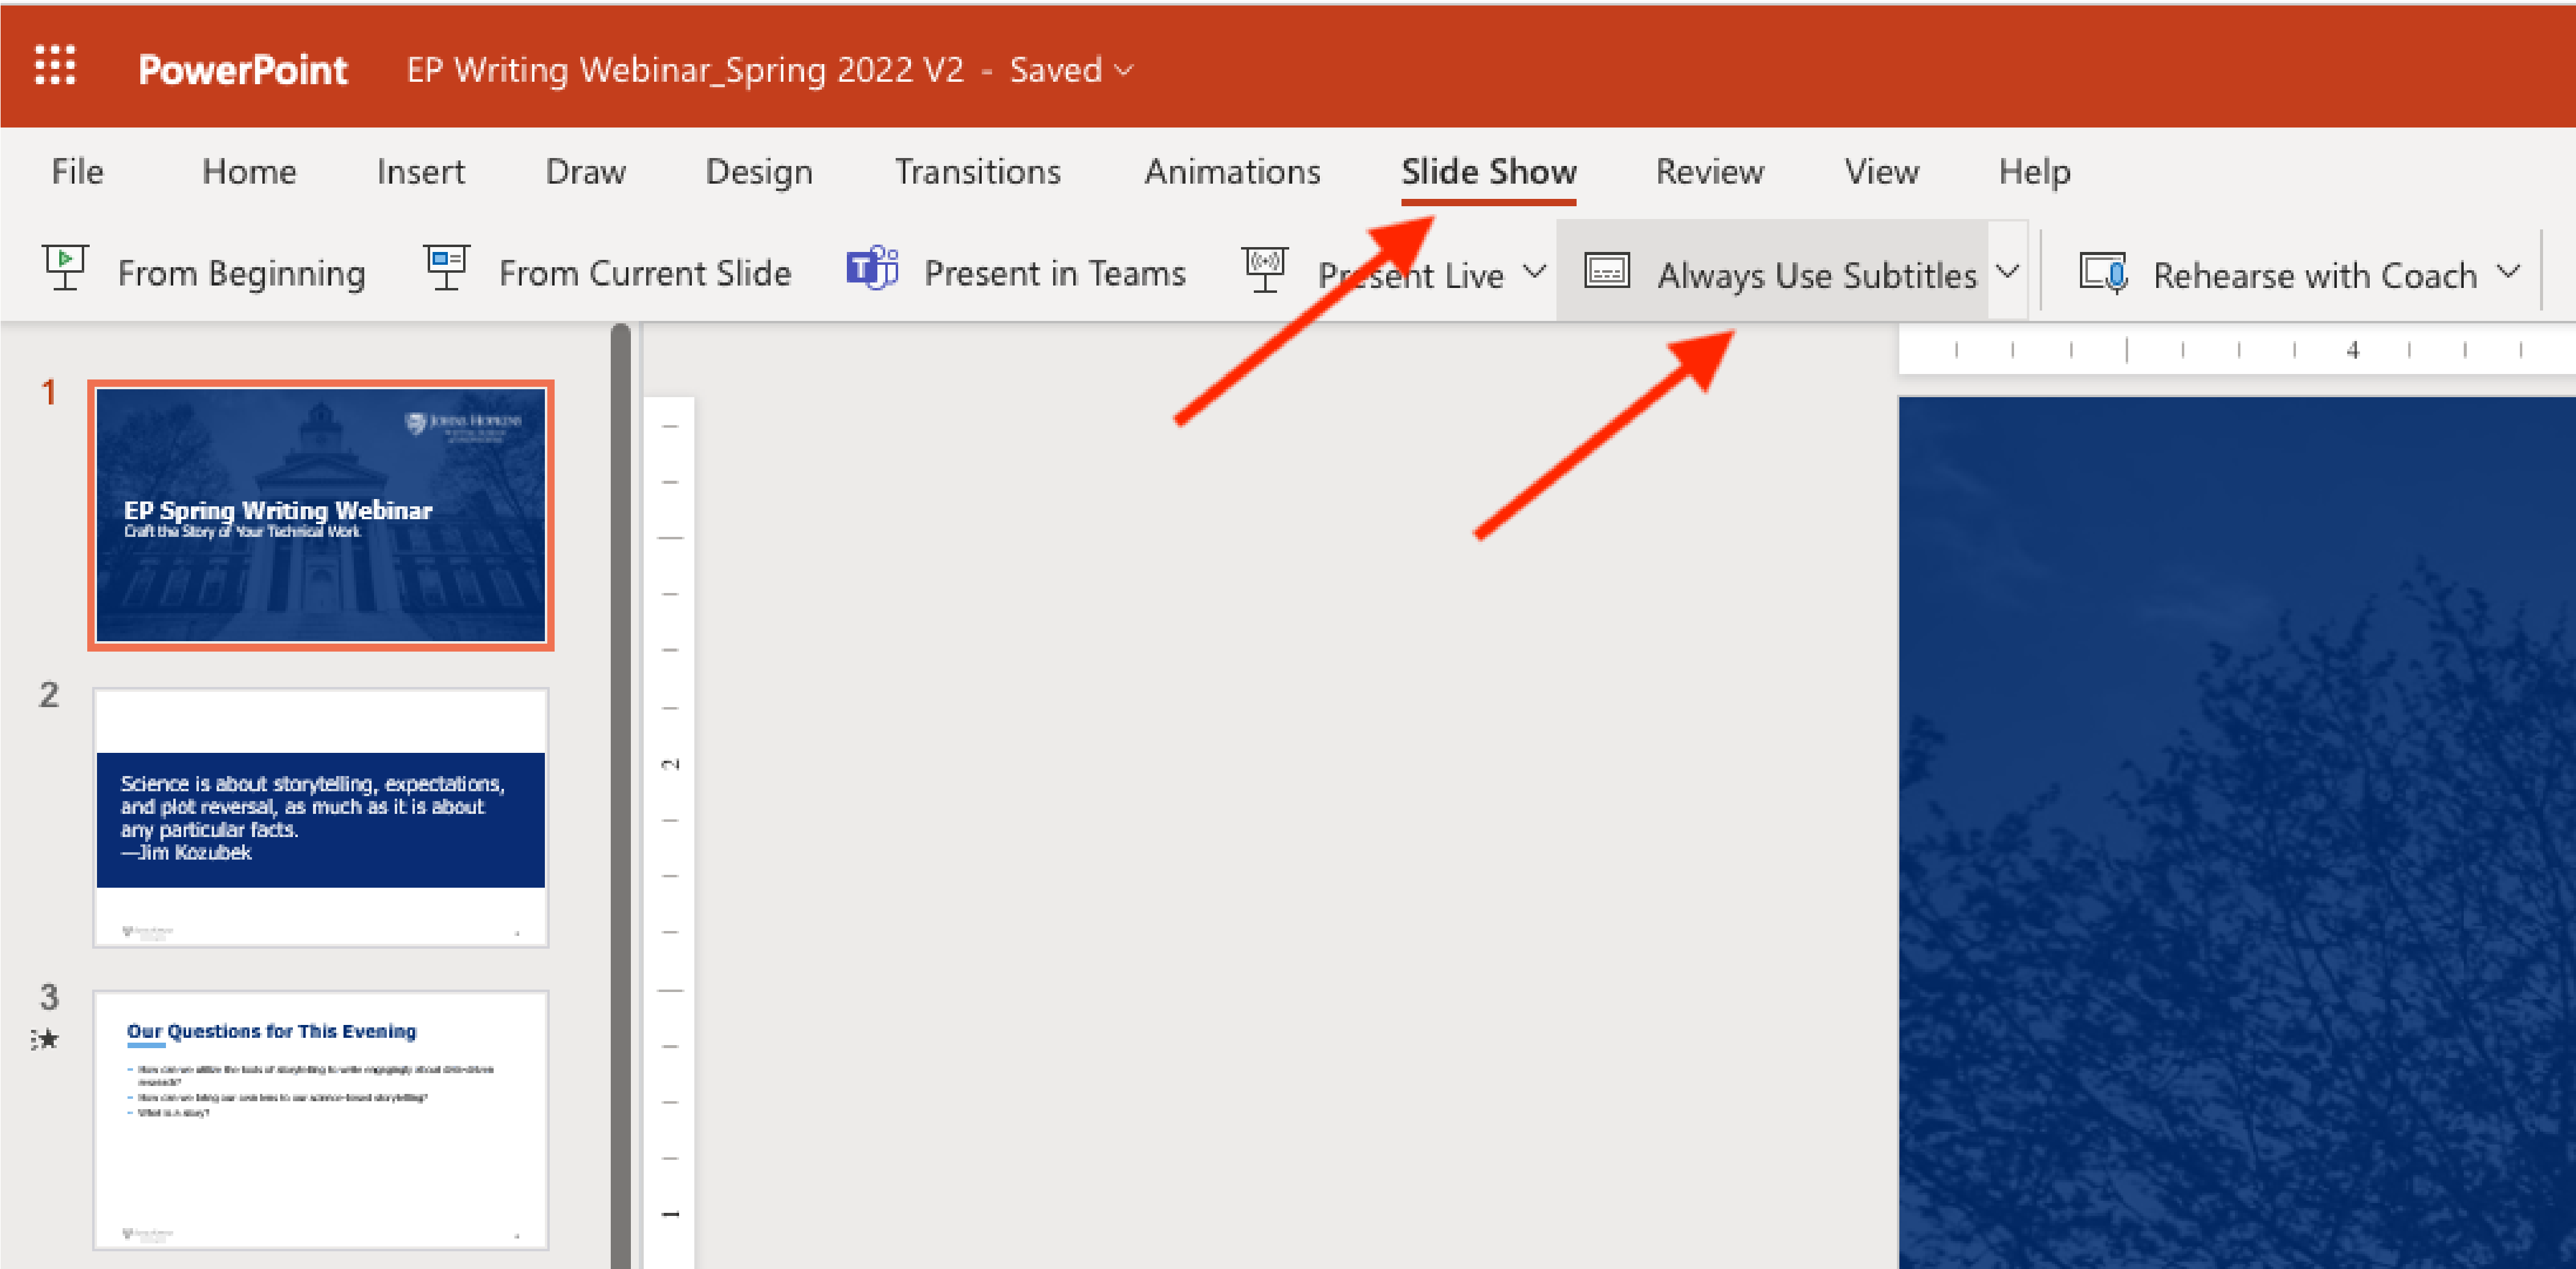Click Present in Teams

point(1055,273)
